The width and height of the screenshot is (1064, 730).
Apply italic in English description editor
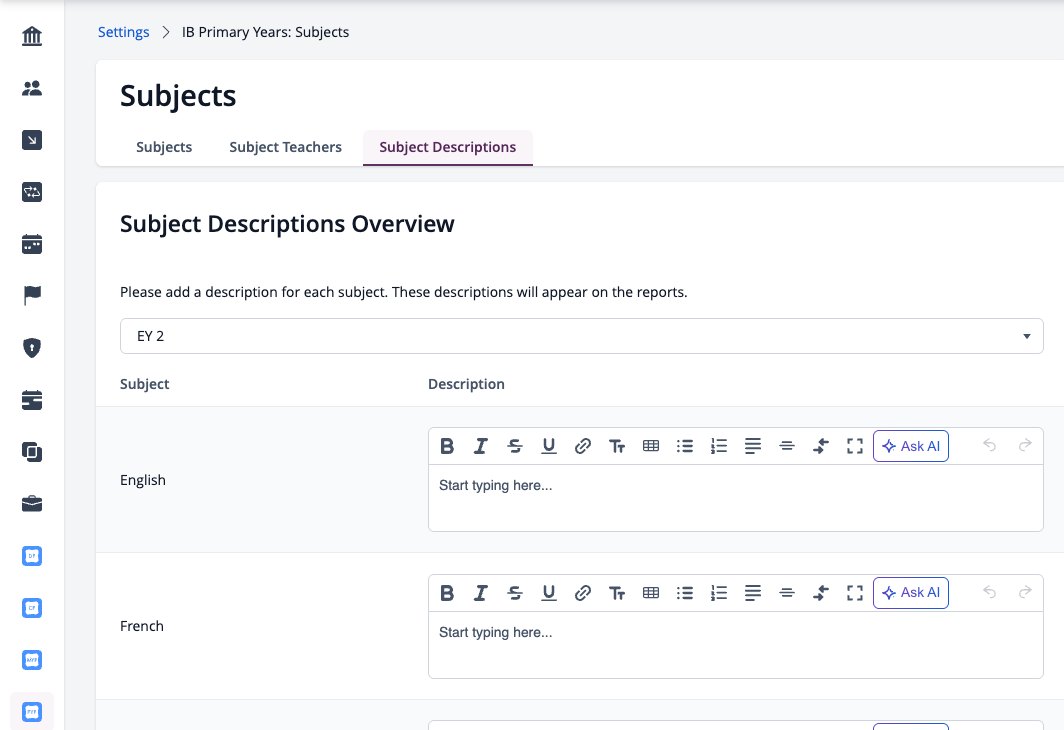pos(480,446)
